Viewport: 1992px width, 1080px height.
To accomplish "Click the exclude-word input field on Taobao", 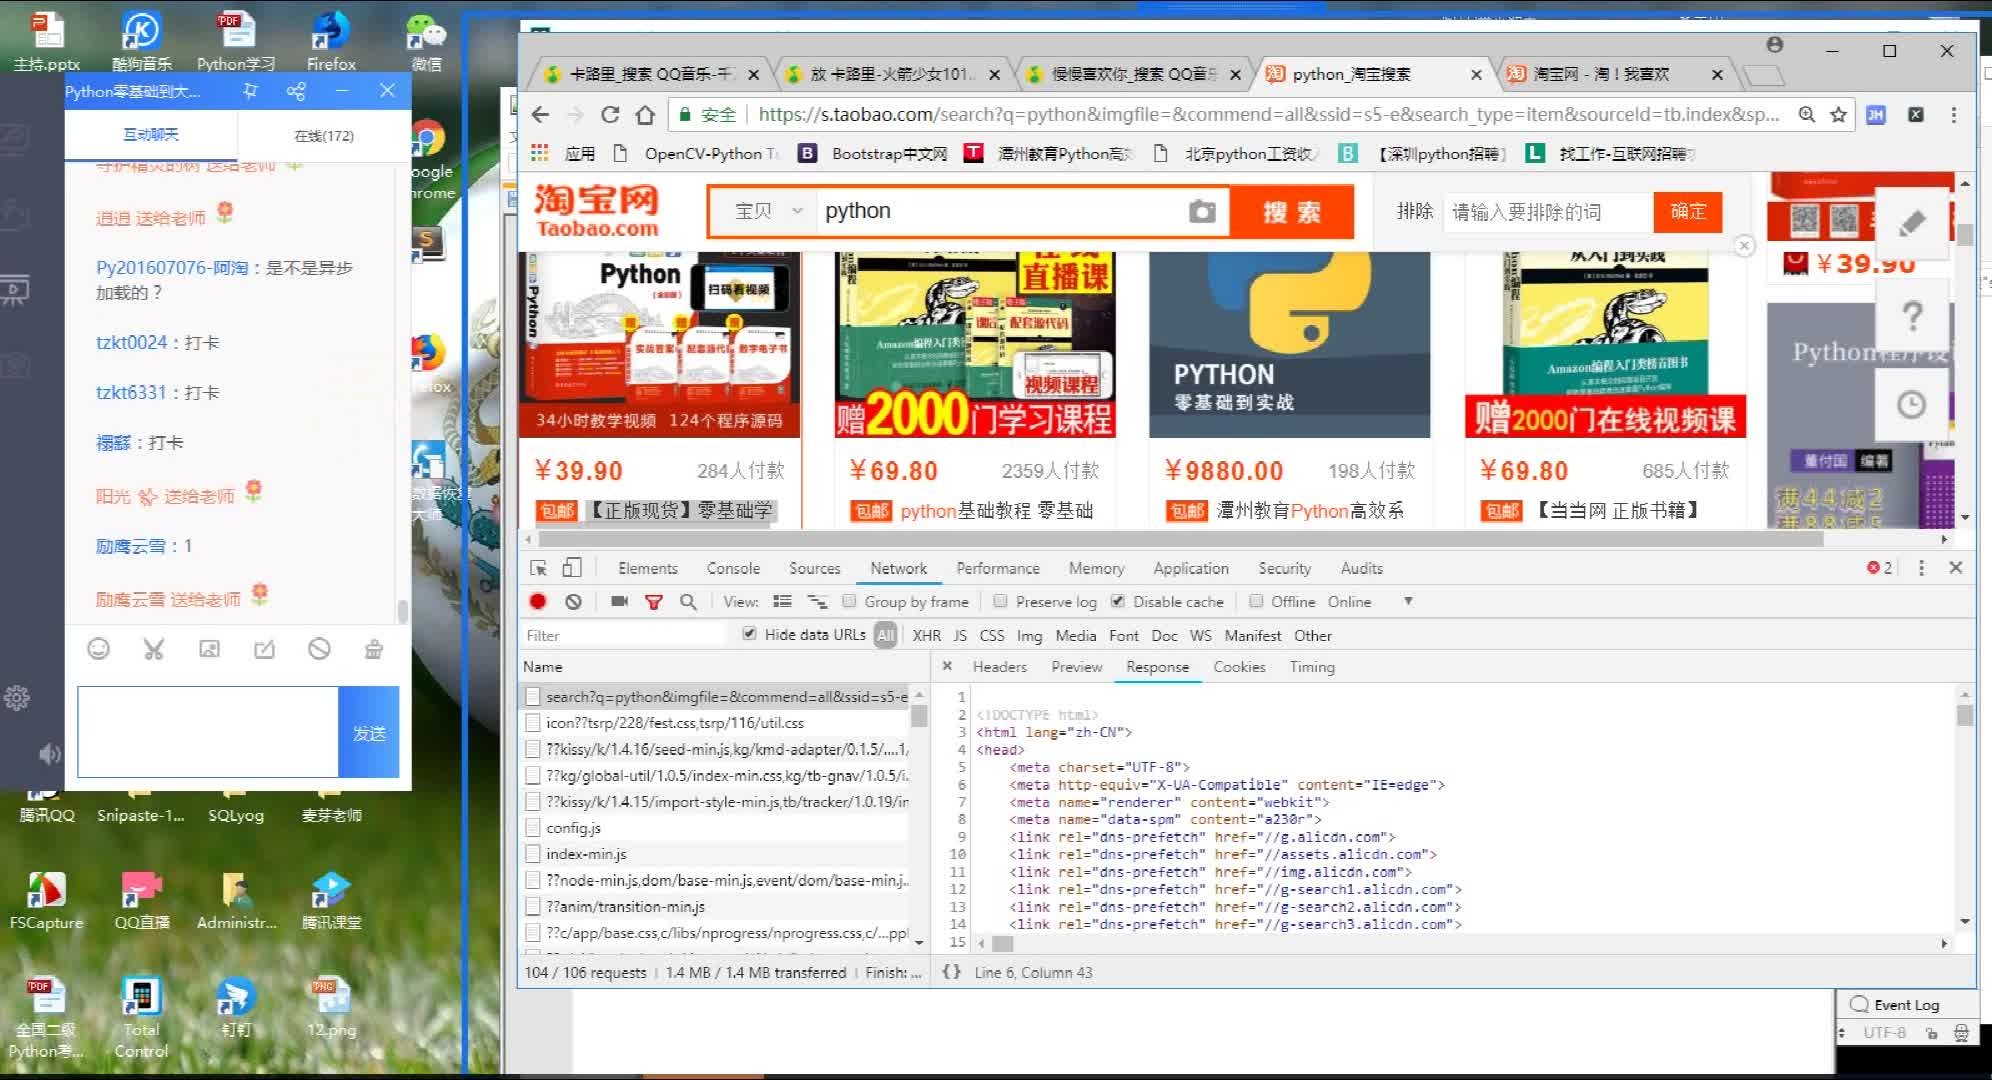I will pos(1546,212).
